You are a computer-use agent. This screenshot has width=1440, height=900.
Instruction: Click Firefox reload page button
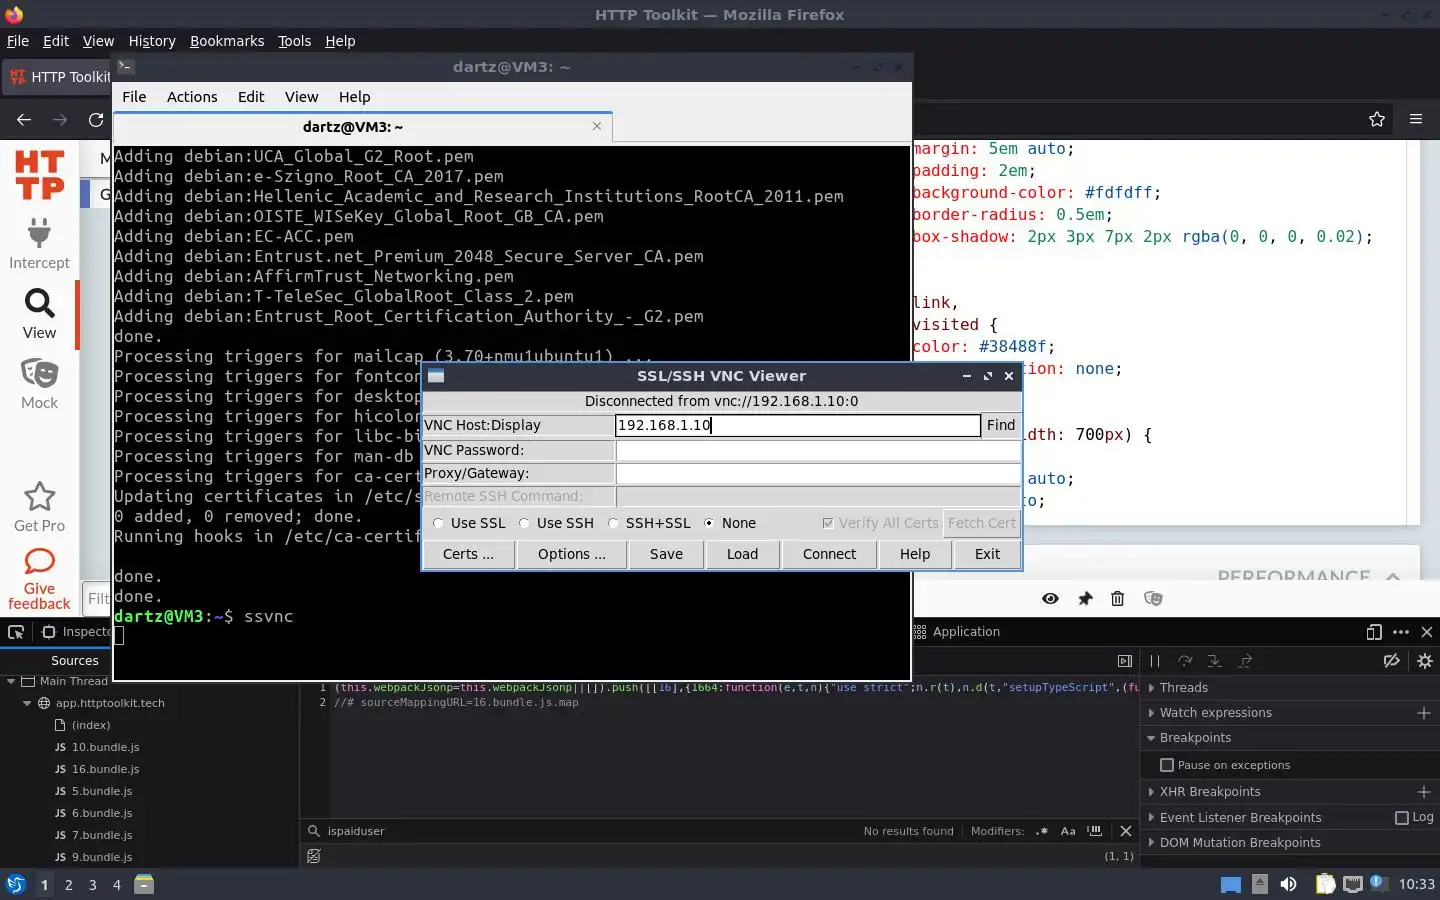point(96,119)
